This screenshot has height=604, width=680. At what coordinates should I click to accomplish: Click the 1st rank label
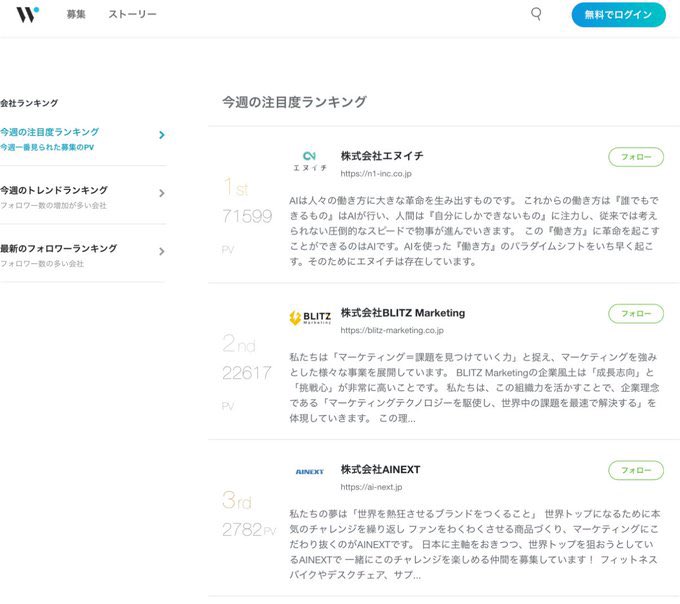click(235, 187)
